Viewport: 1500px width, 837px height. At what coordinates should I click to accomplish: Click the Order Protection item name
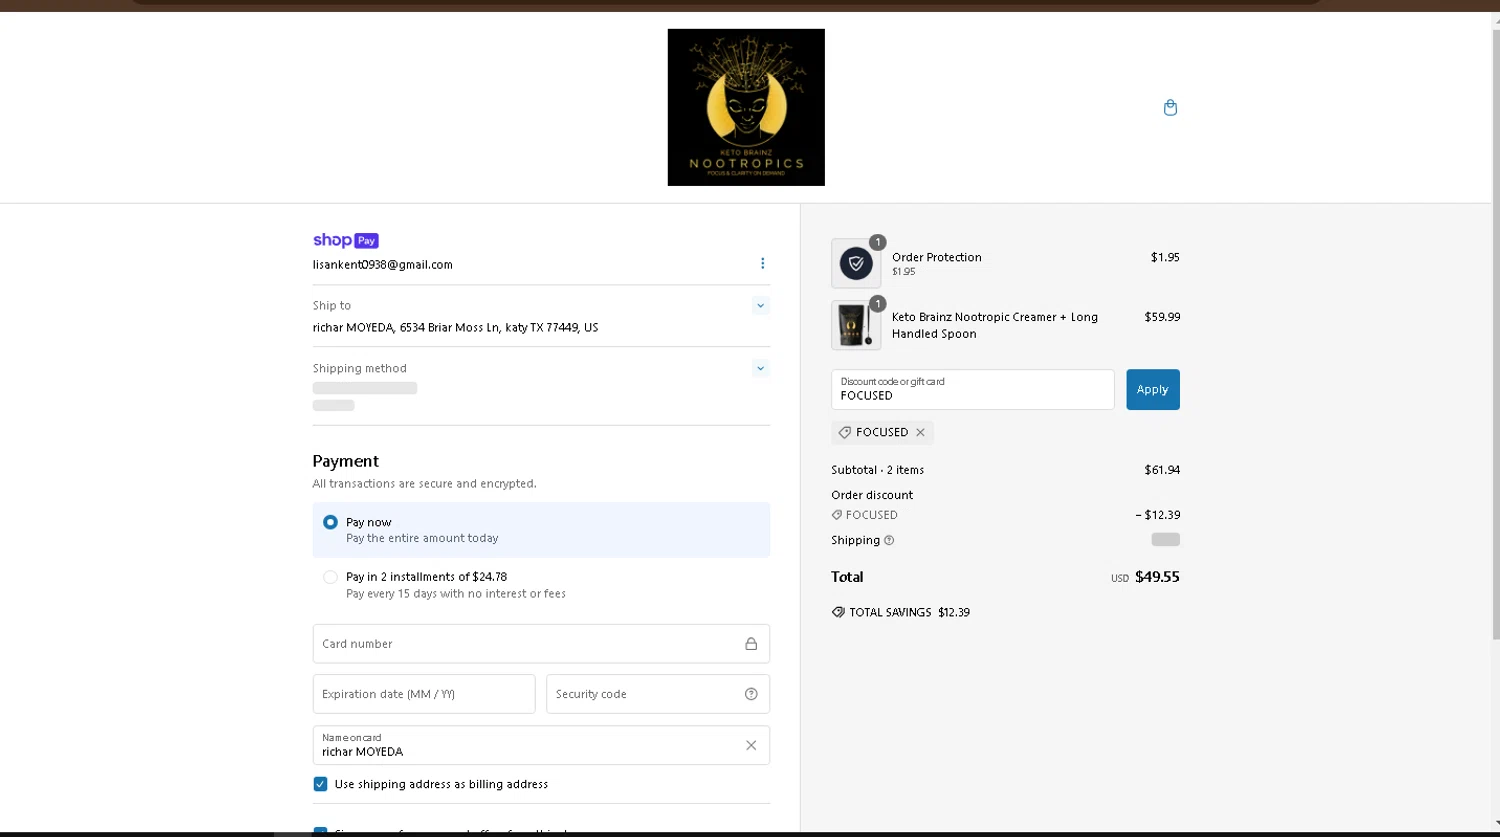(x=937, y=257)
